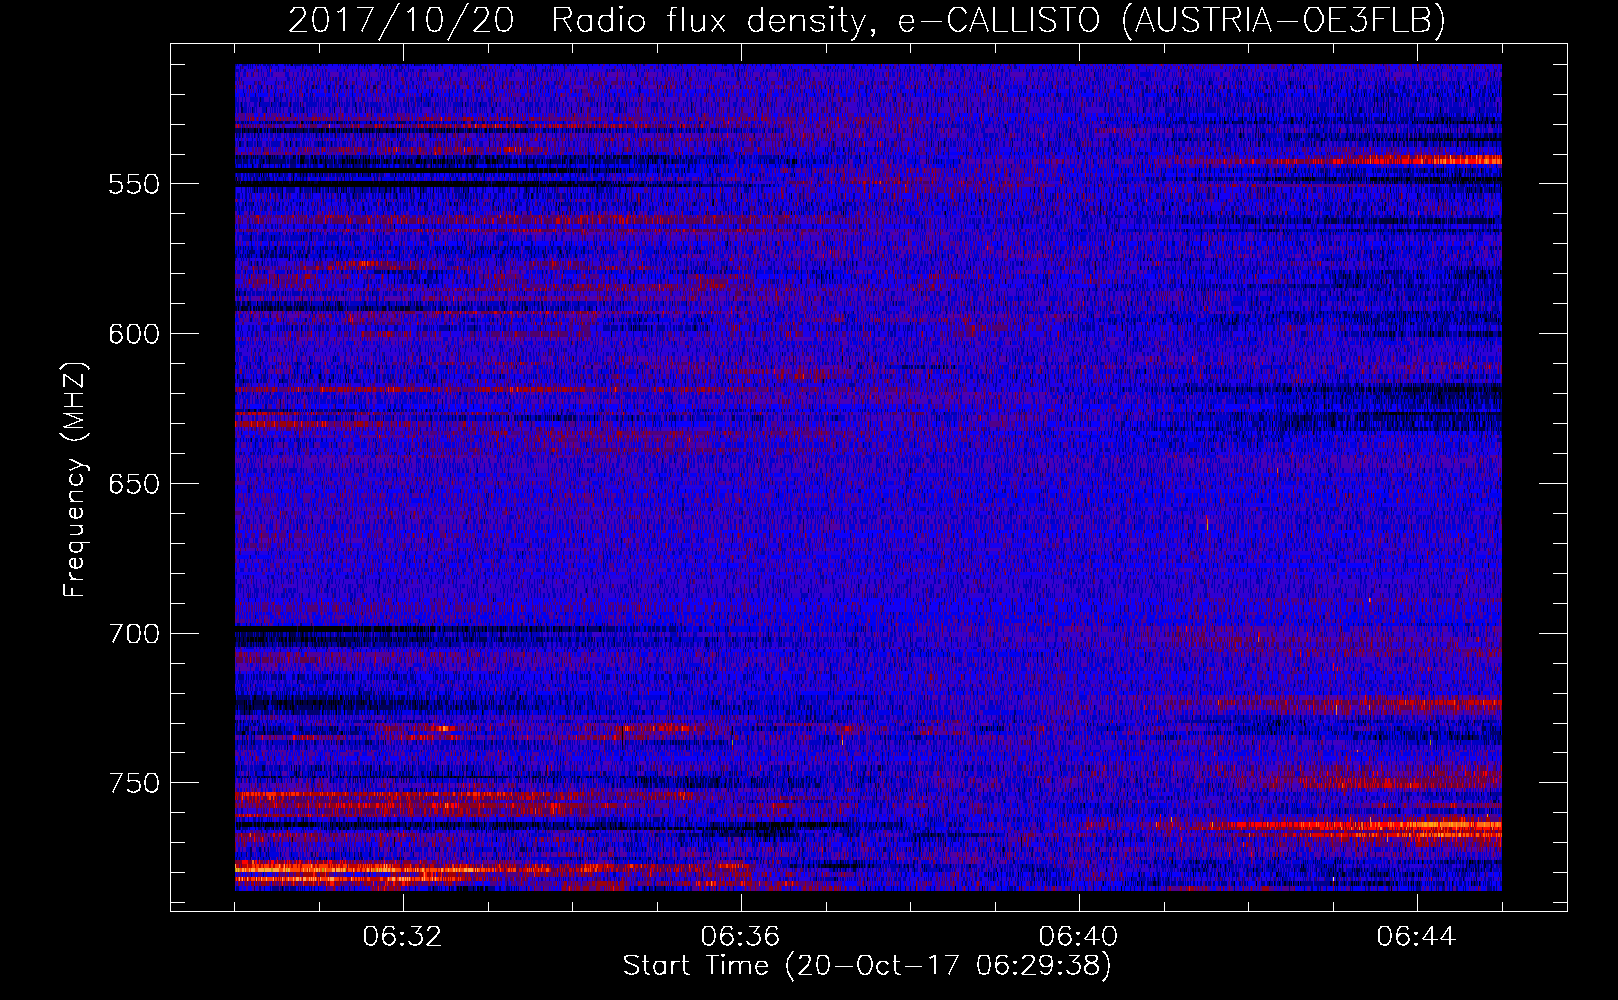Image resolution: width=1618 pixels, height=1000 pixels.
Task: Click the '06:40' time axis label
Action: pyautogui.click(x=1078, y=937)
